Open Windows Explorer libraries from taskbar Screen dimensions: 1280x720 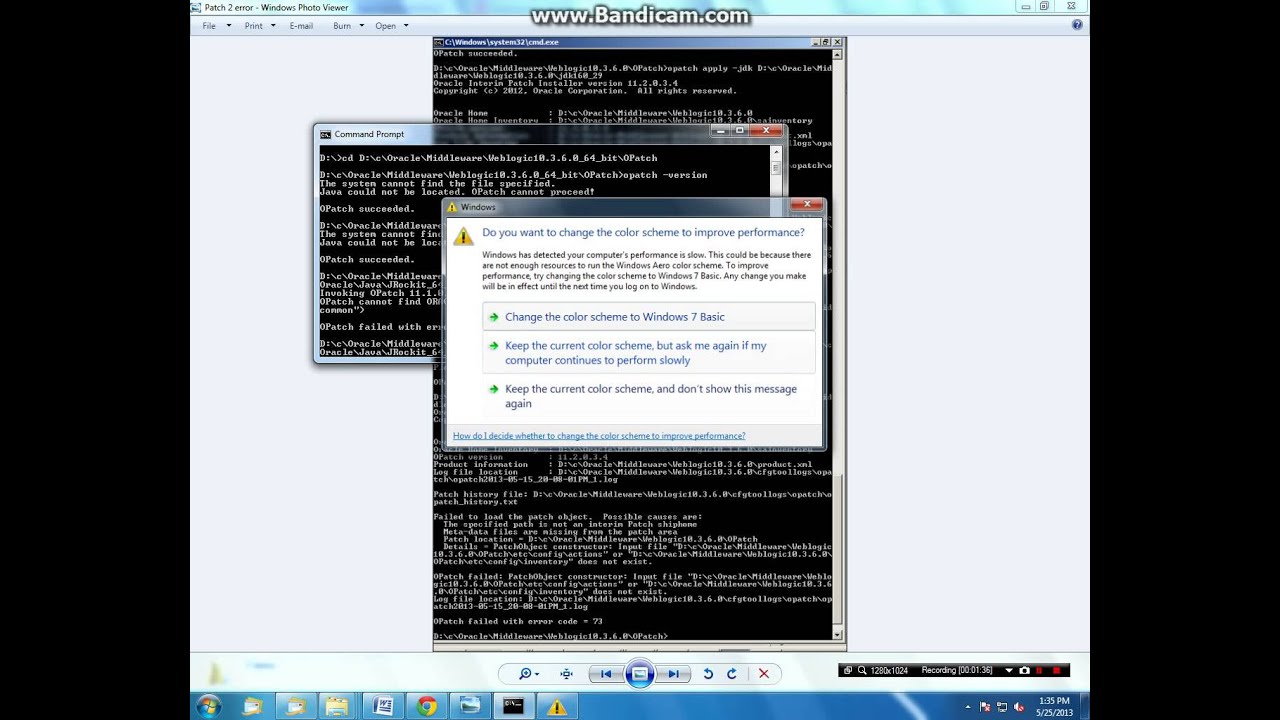tap(338, 707)
